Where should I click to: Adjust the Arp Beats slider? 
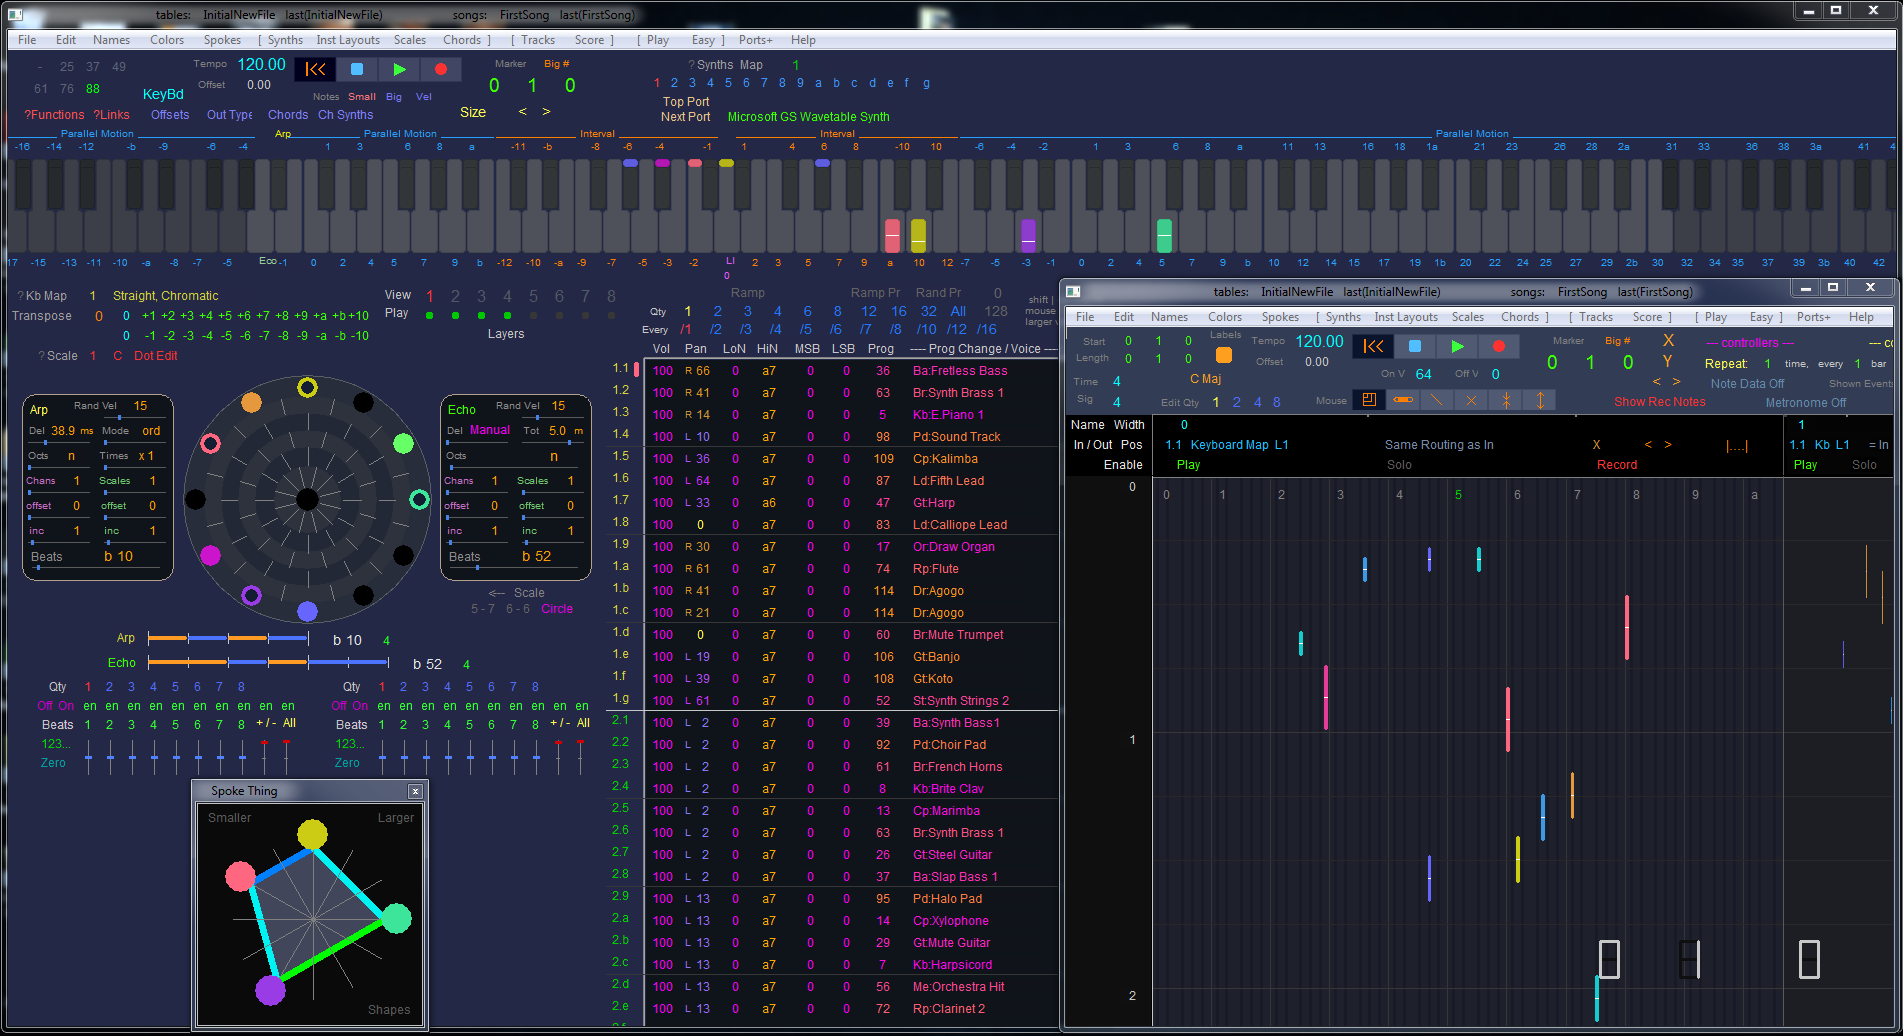[x=95, y=567]
